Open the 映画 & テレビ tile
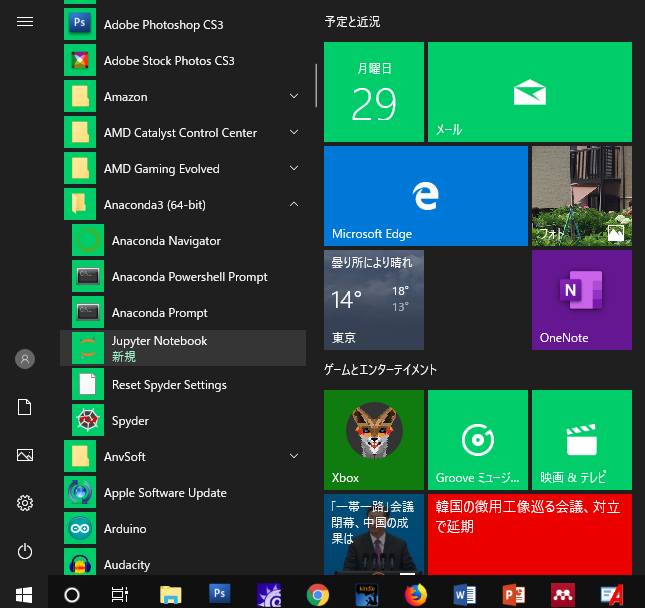645x608 pixels. 582,440
